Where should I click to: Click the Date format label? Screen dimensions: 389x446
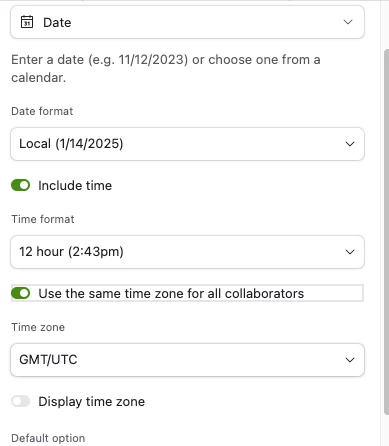point(42,111)
